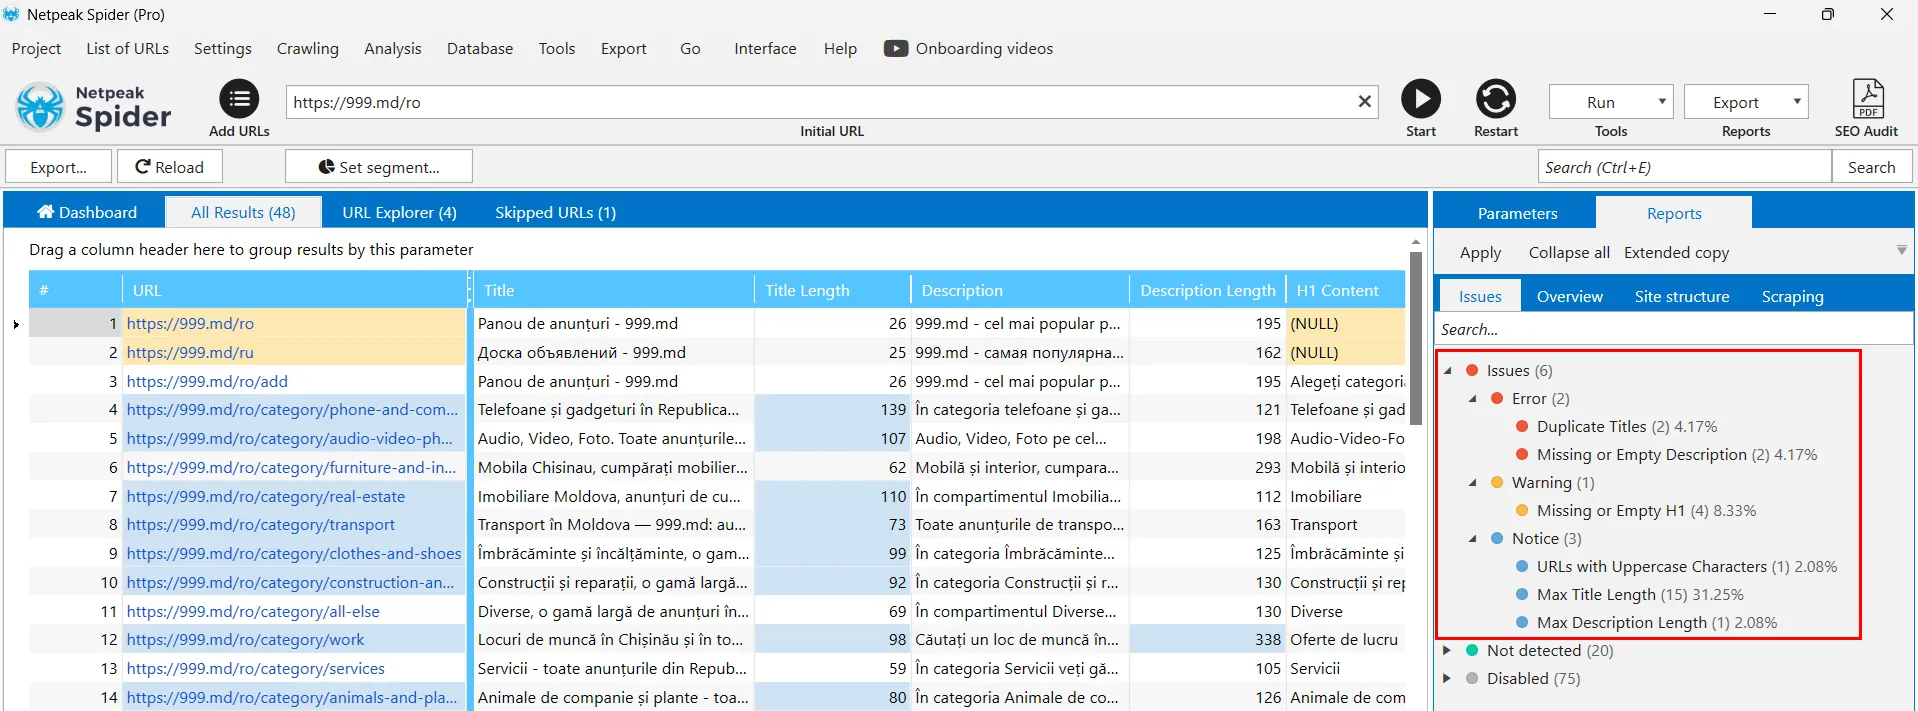Open the Tools menu
This screenshot has height=711, width=1918.
(556, 48)
